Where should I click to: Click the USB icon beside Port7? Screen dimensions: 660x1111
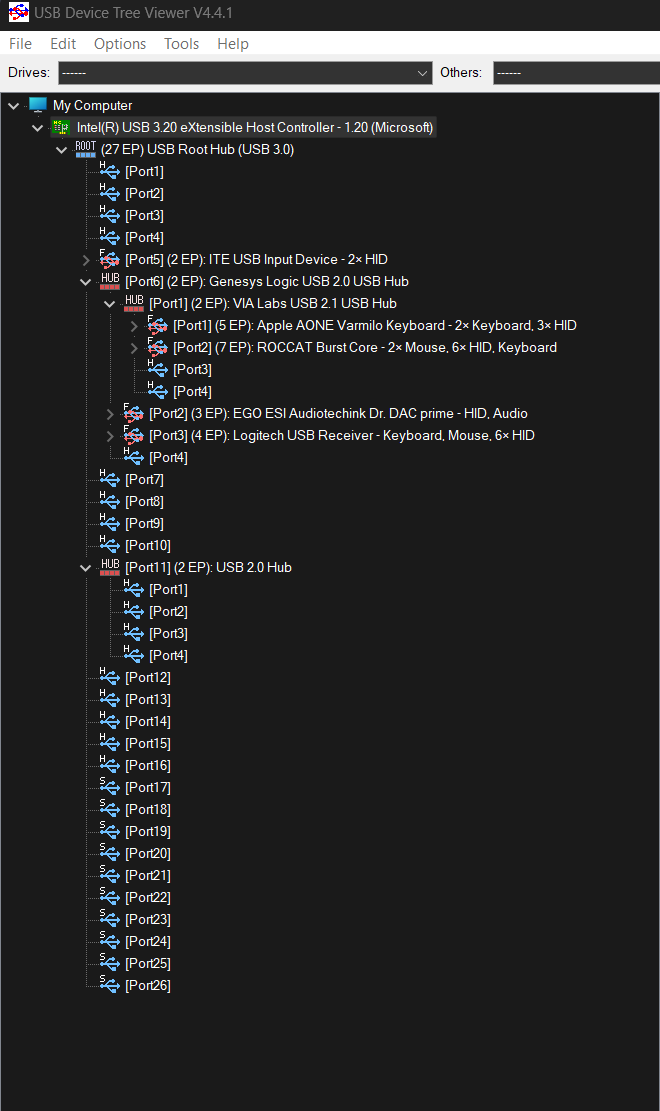pos(109,479)
